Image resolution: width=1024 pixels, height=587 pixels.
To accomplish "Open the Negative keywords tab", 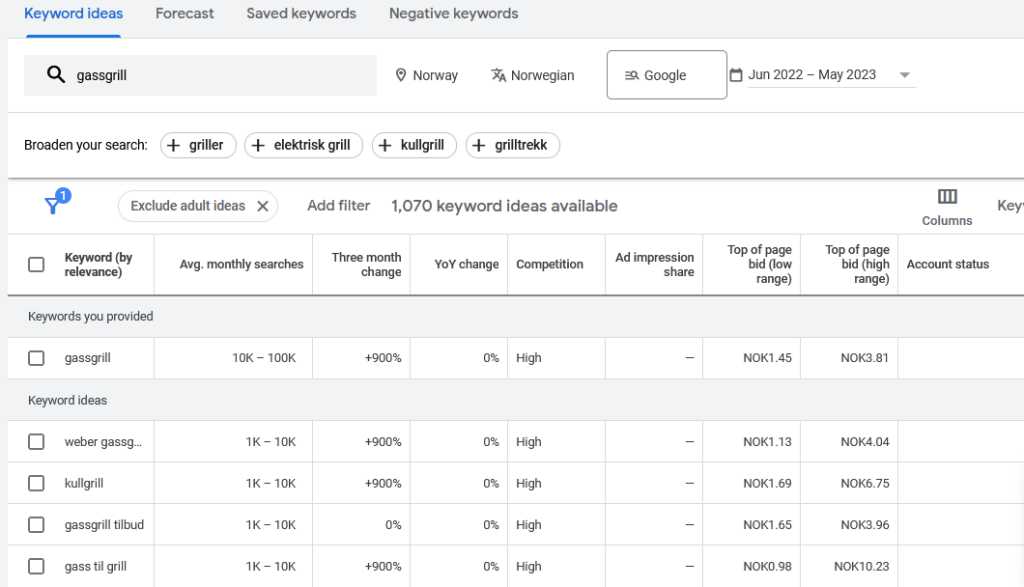I will [x=453, y=14].
